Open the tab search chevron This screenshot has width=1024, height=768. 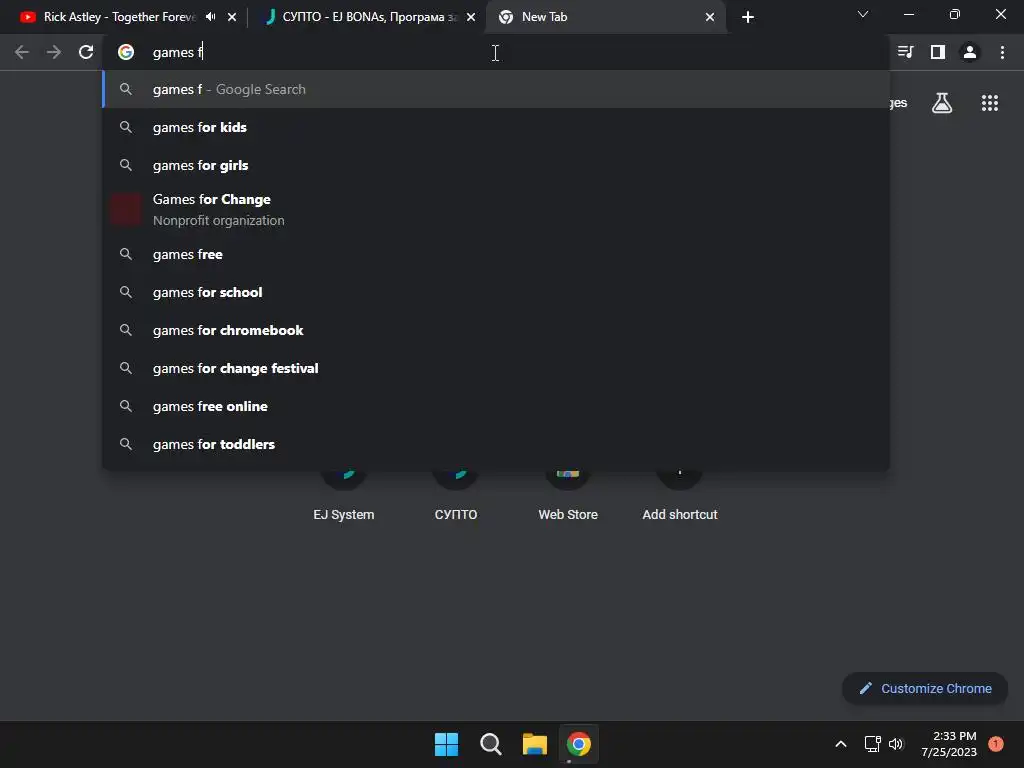tap(863, 14)
